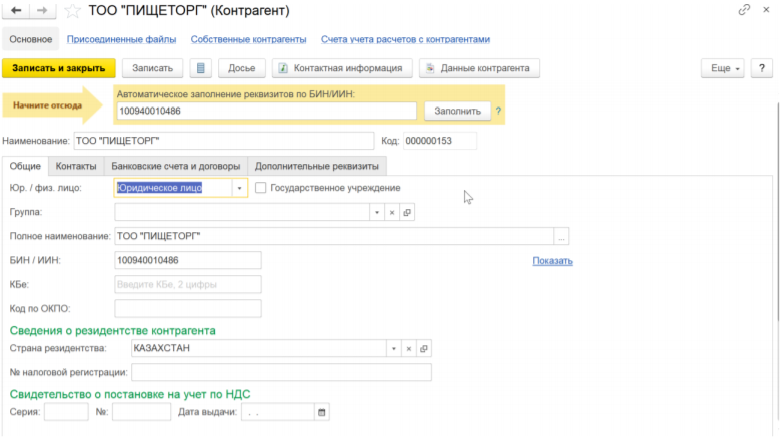Click into the Наименование field

click(x=224, y=141)
